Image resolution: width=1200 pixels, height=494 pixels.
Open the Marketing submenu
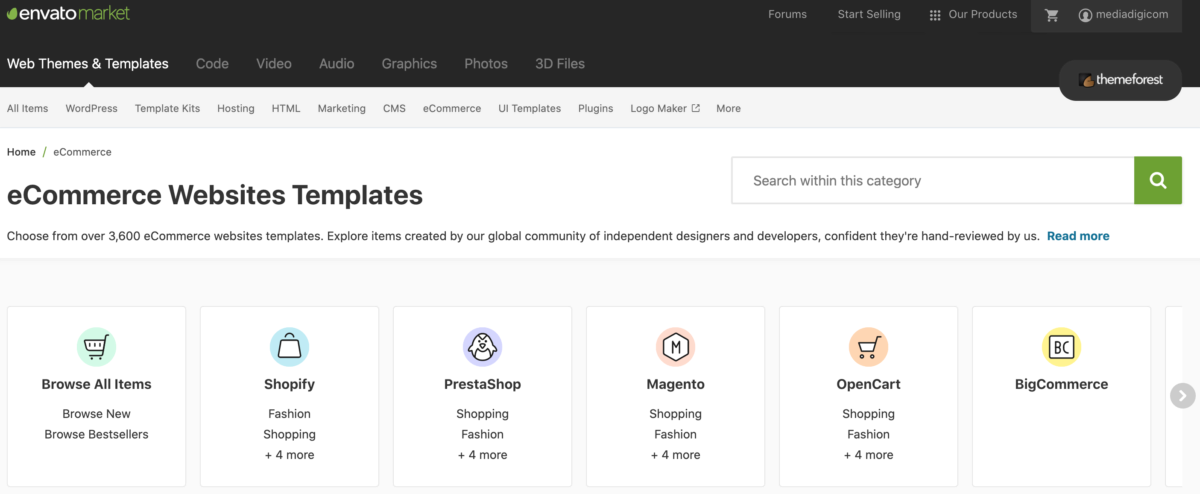tap(342, 108)
